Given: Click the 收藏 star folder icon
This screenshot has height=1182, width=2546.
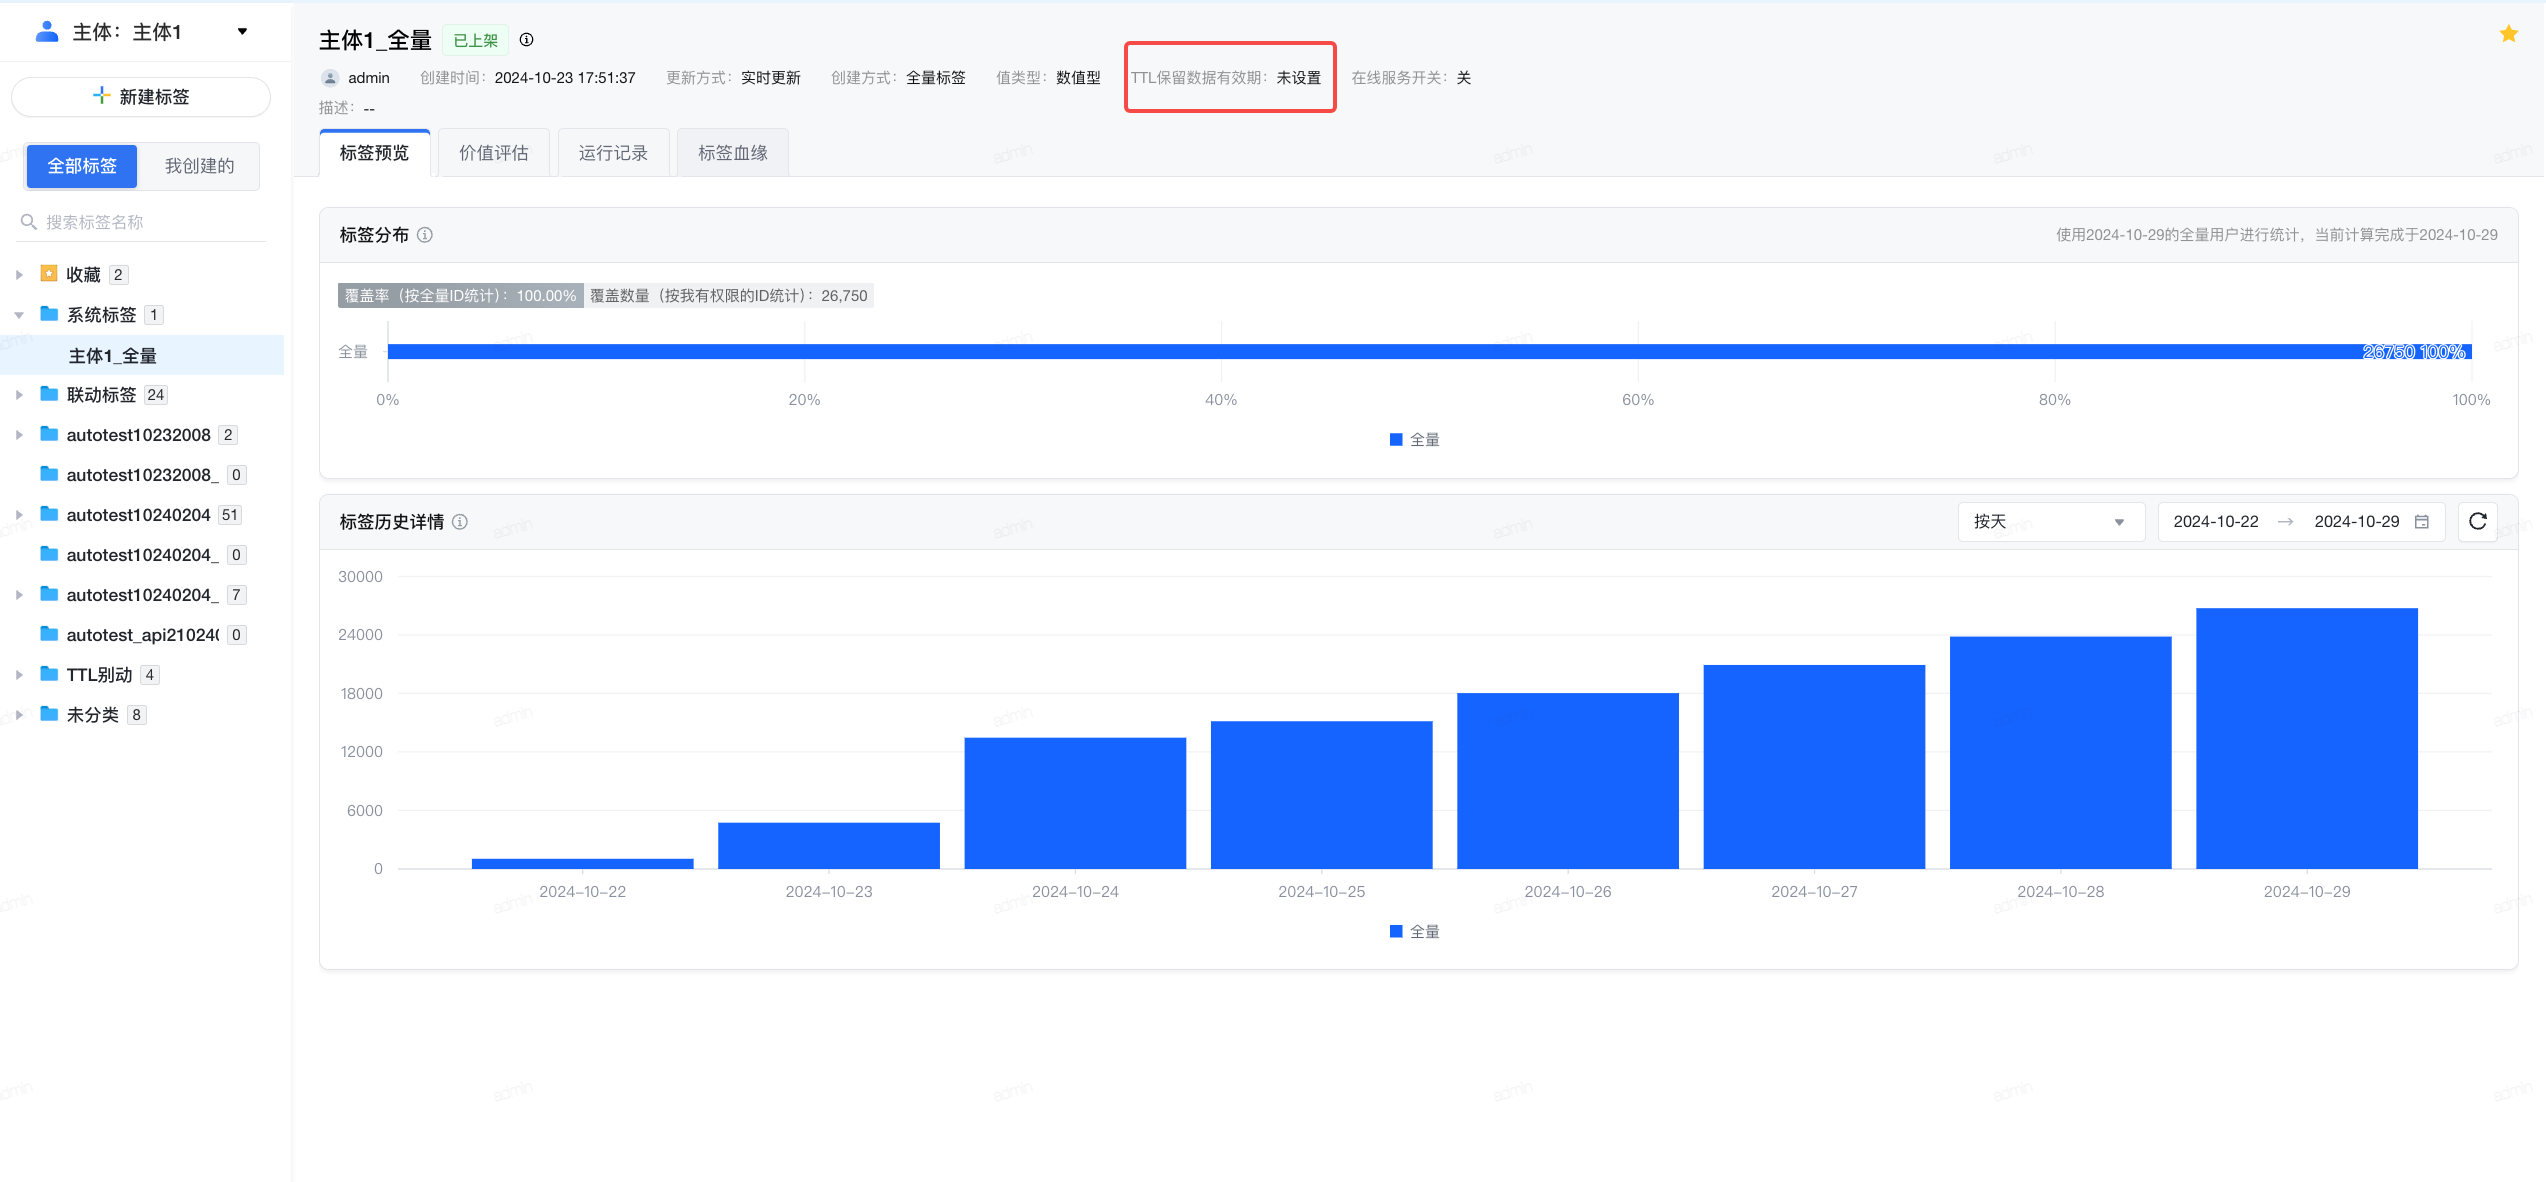Looking at the screenshot, I should pyautogui.click(x=48, y=273).
